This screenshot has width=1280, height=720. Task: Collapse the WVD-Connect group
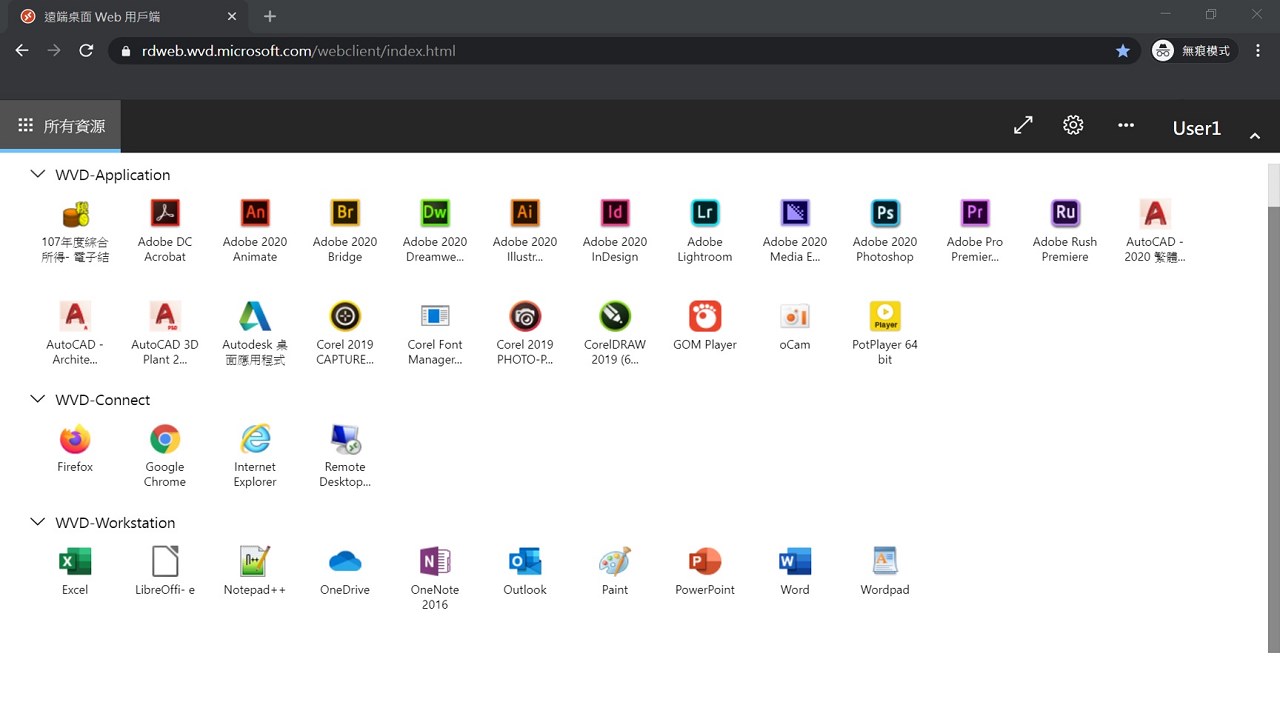pyautogui.click(x=38, y=399)
